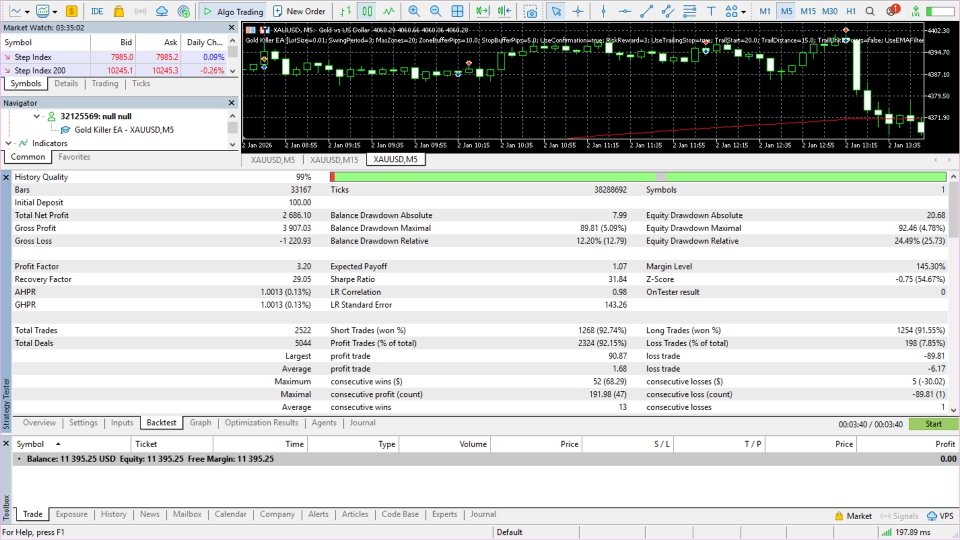Open the IDE MetaEditor button
Screen dimensions: 960x540
tap(97, 11)
